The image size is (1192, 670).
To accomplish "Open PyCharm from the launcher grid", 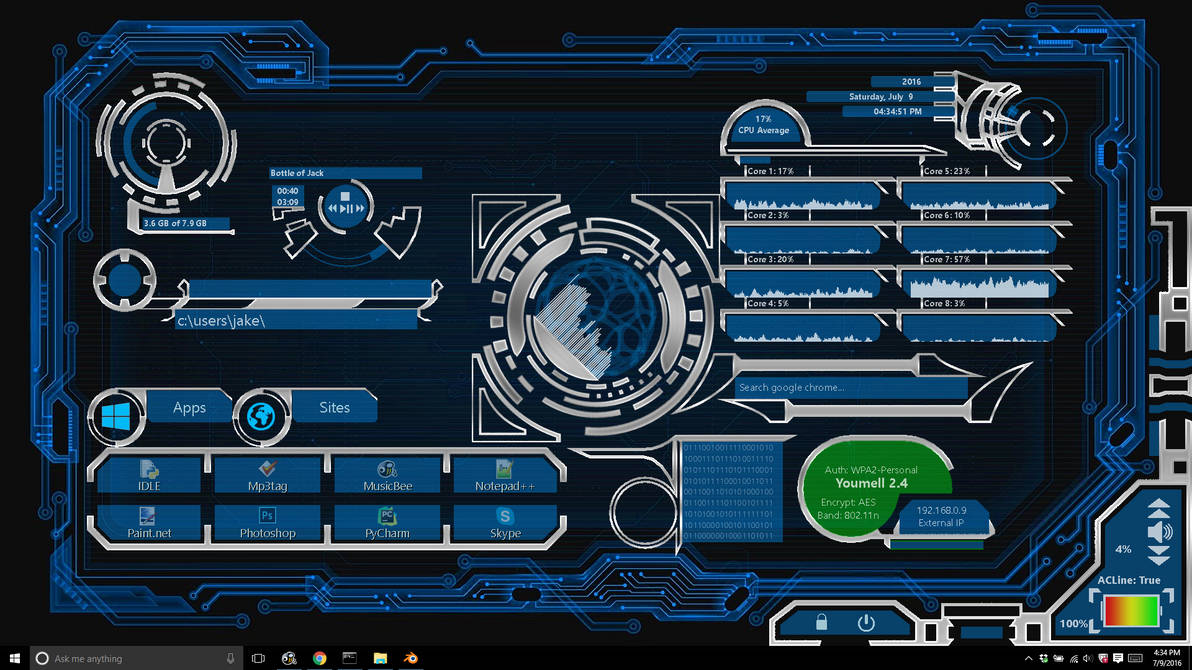I will pyautogui.click(x=387, y=524).
